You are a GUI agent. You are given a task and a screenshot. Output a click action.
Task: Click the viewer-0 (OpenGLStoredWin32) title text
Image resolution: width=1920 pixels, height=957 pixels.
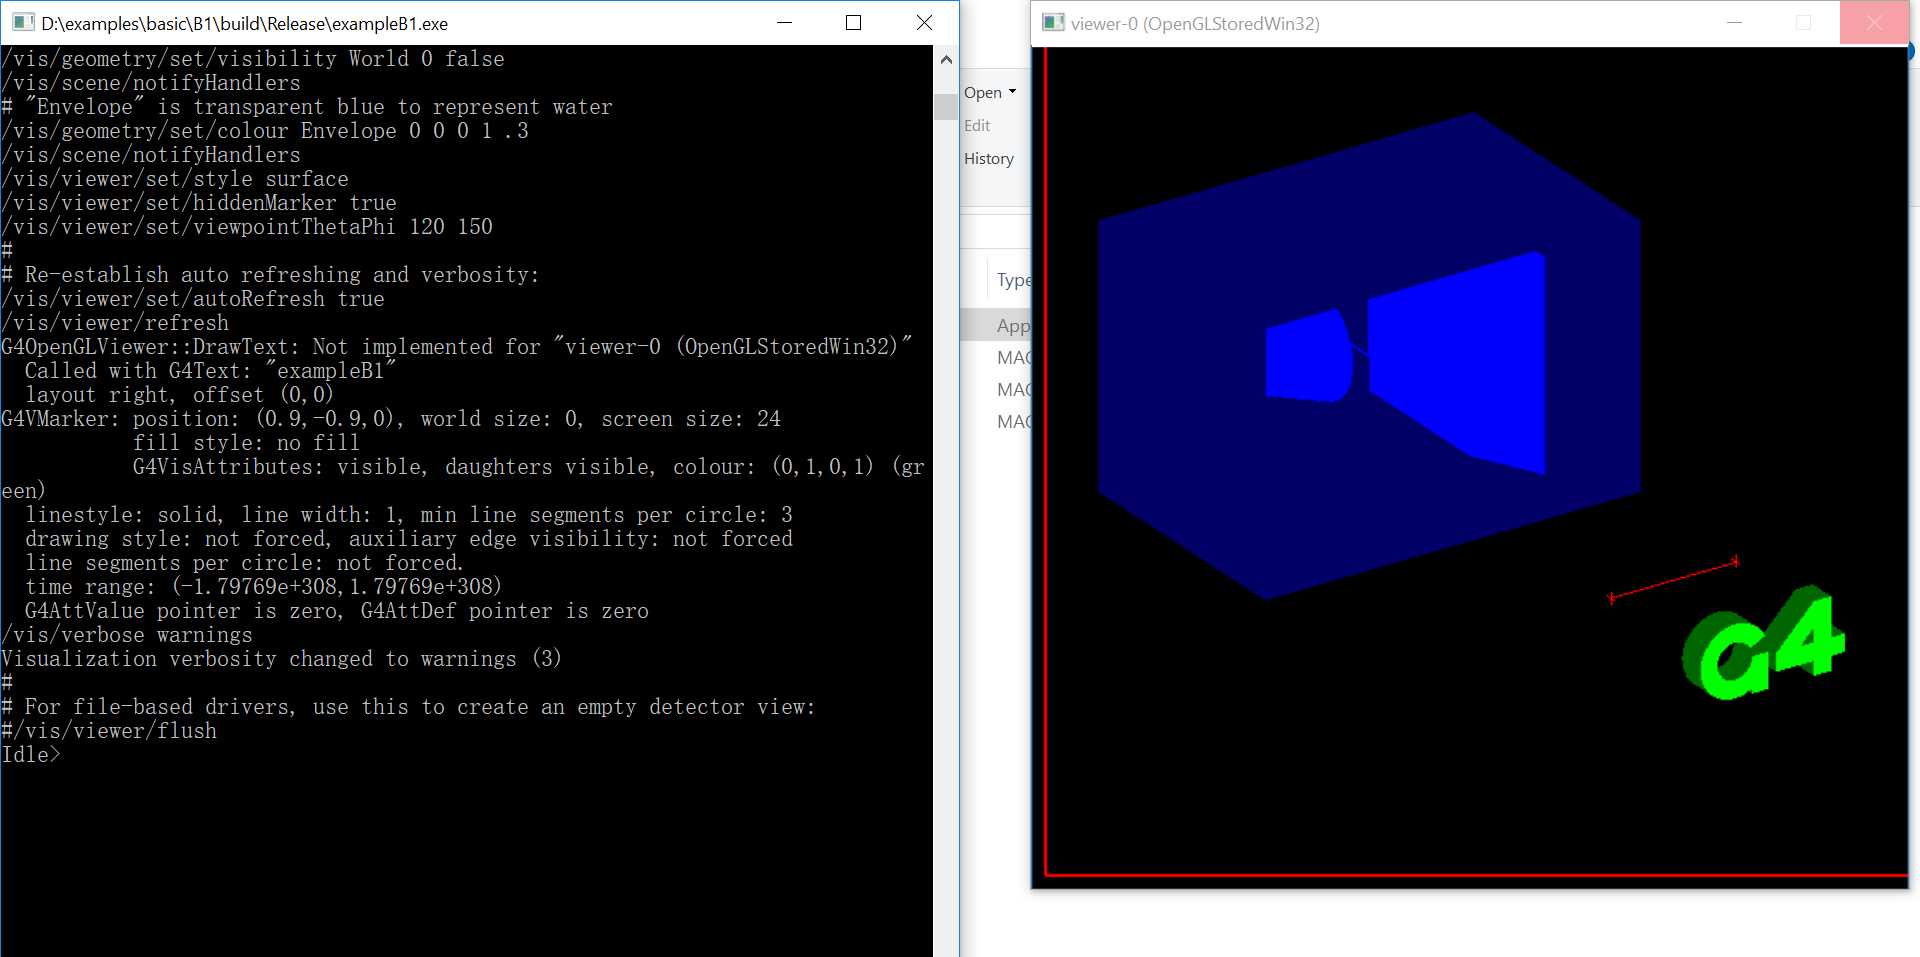(1195, 23)
